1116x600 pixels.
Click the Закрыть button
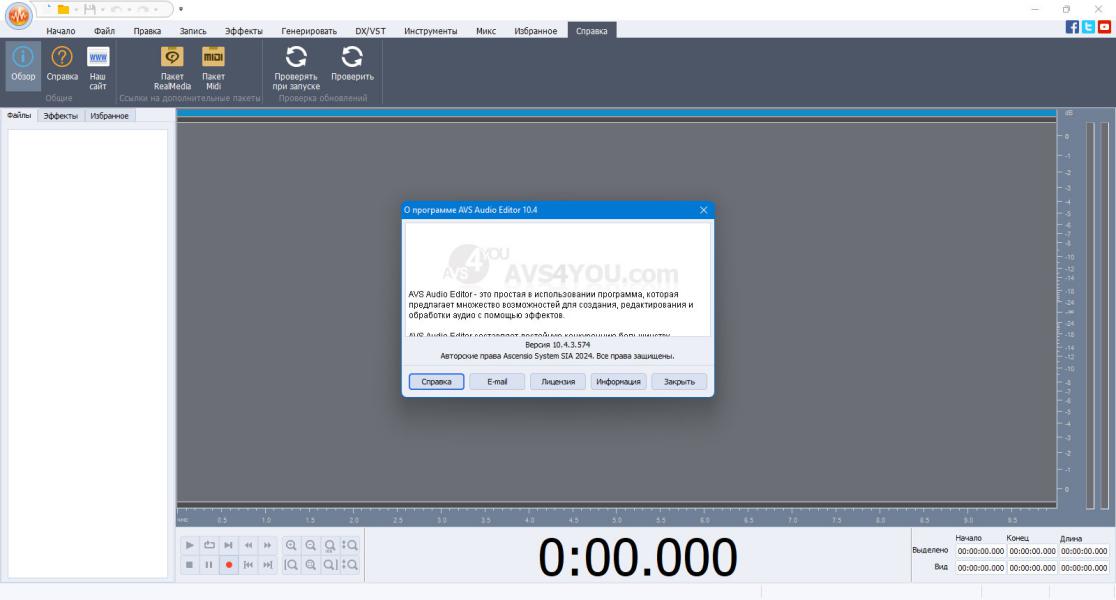click(x=679, y=381)
